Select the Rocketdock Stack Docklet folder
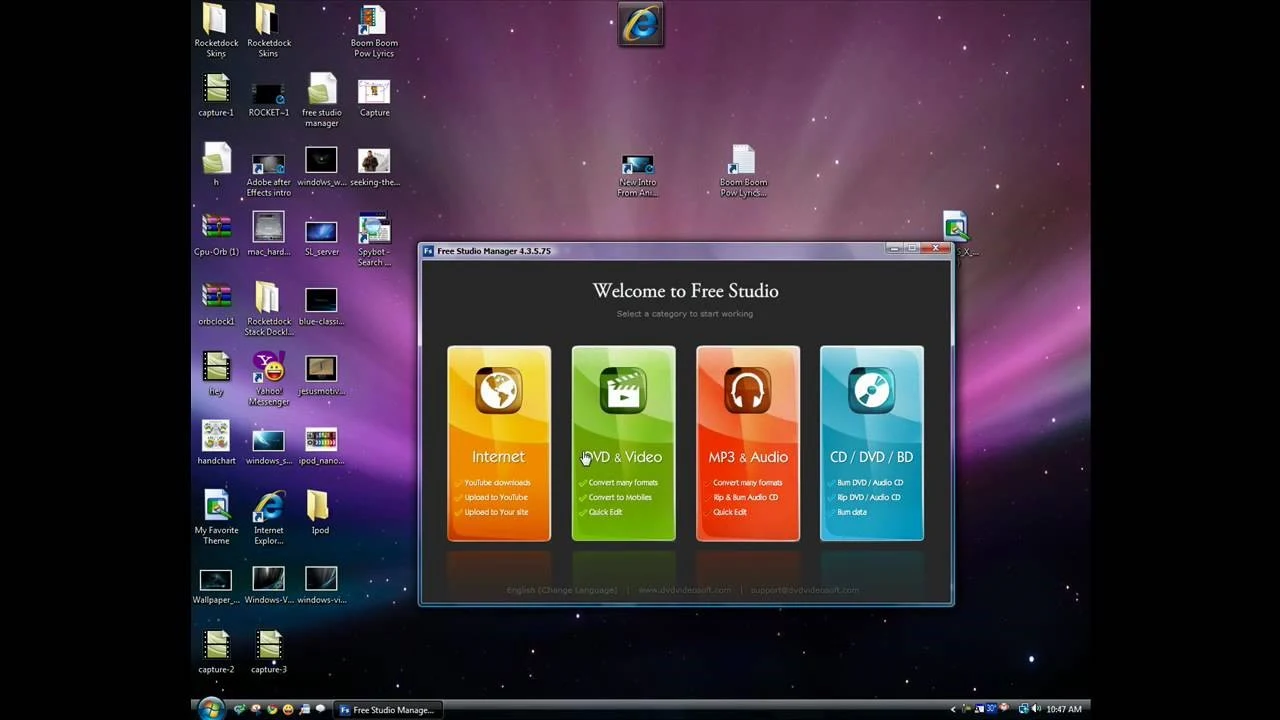 click(x=268, y=310)
